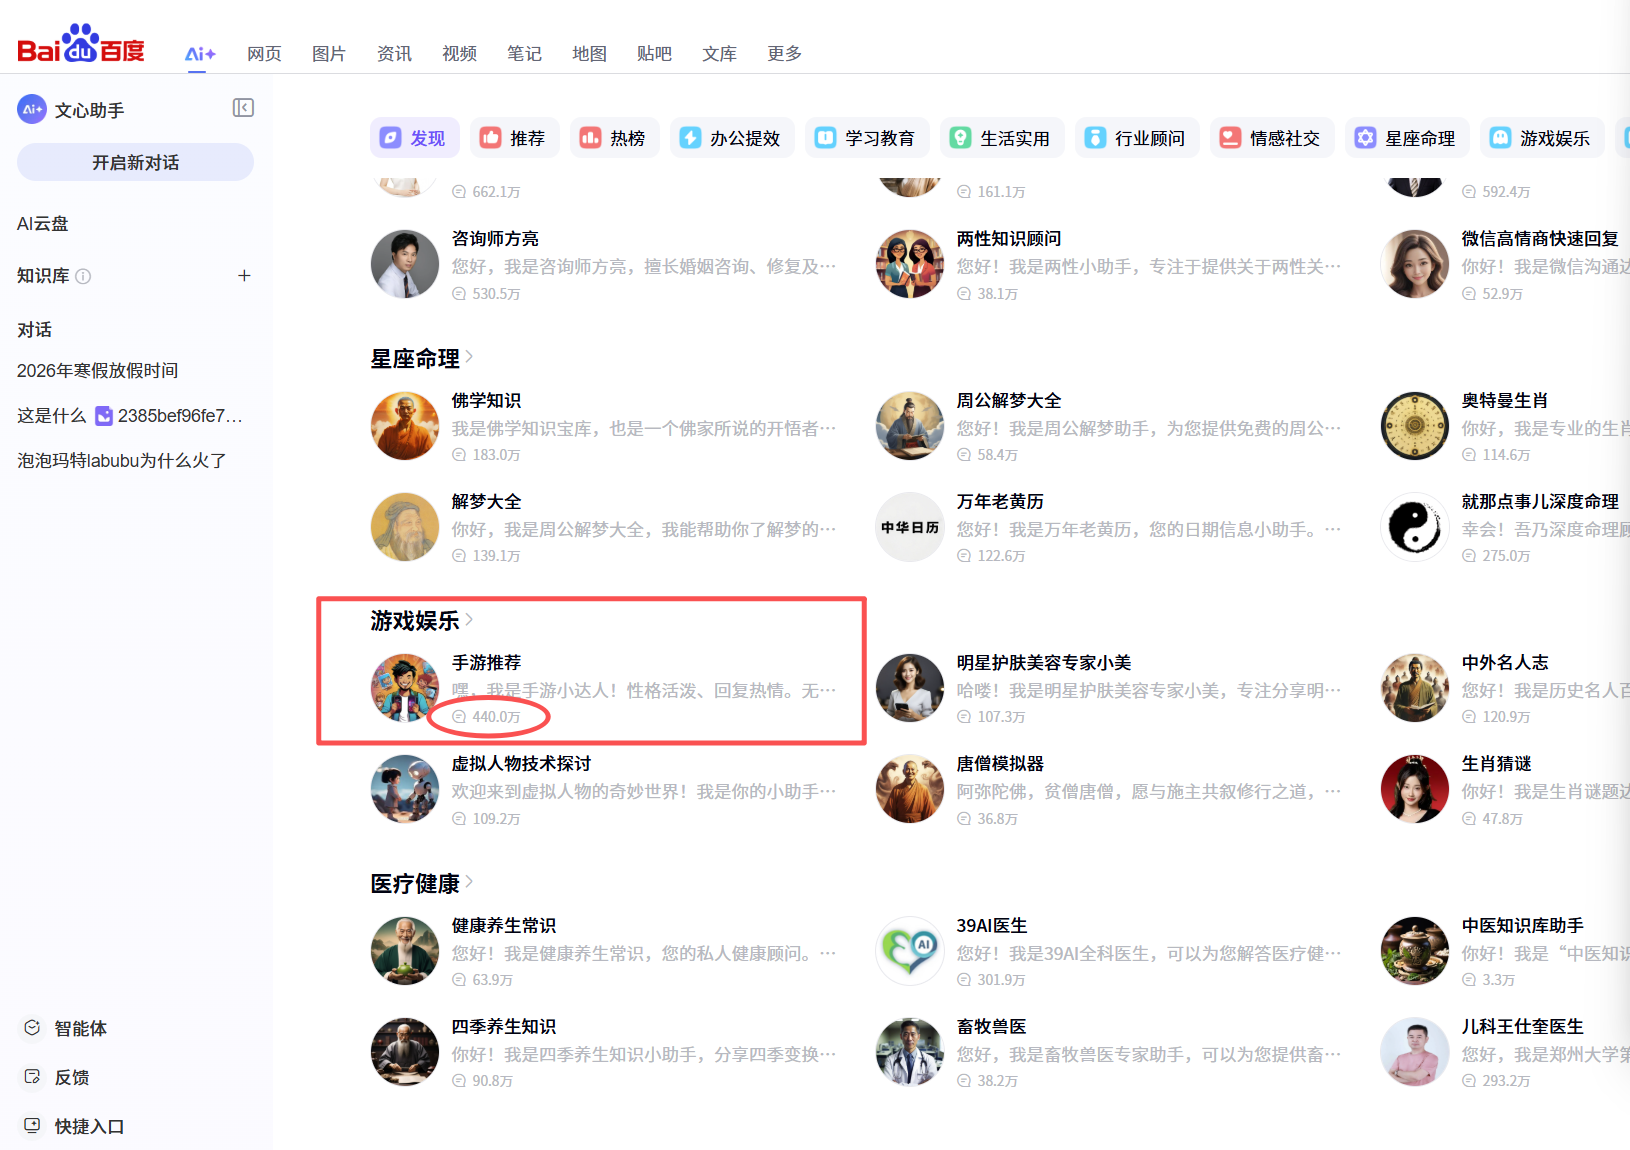Expand the 游戏娱乐 section arrow
1630x1150 pixels.
(x=470, y=619)
